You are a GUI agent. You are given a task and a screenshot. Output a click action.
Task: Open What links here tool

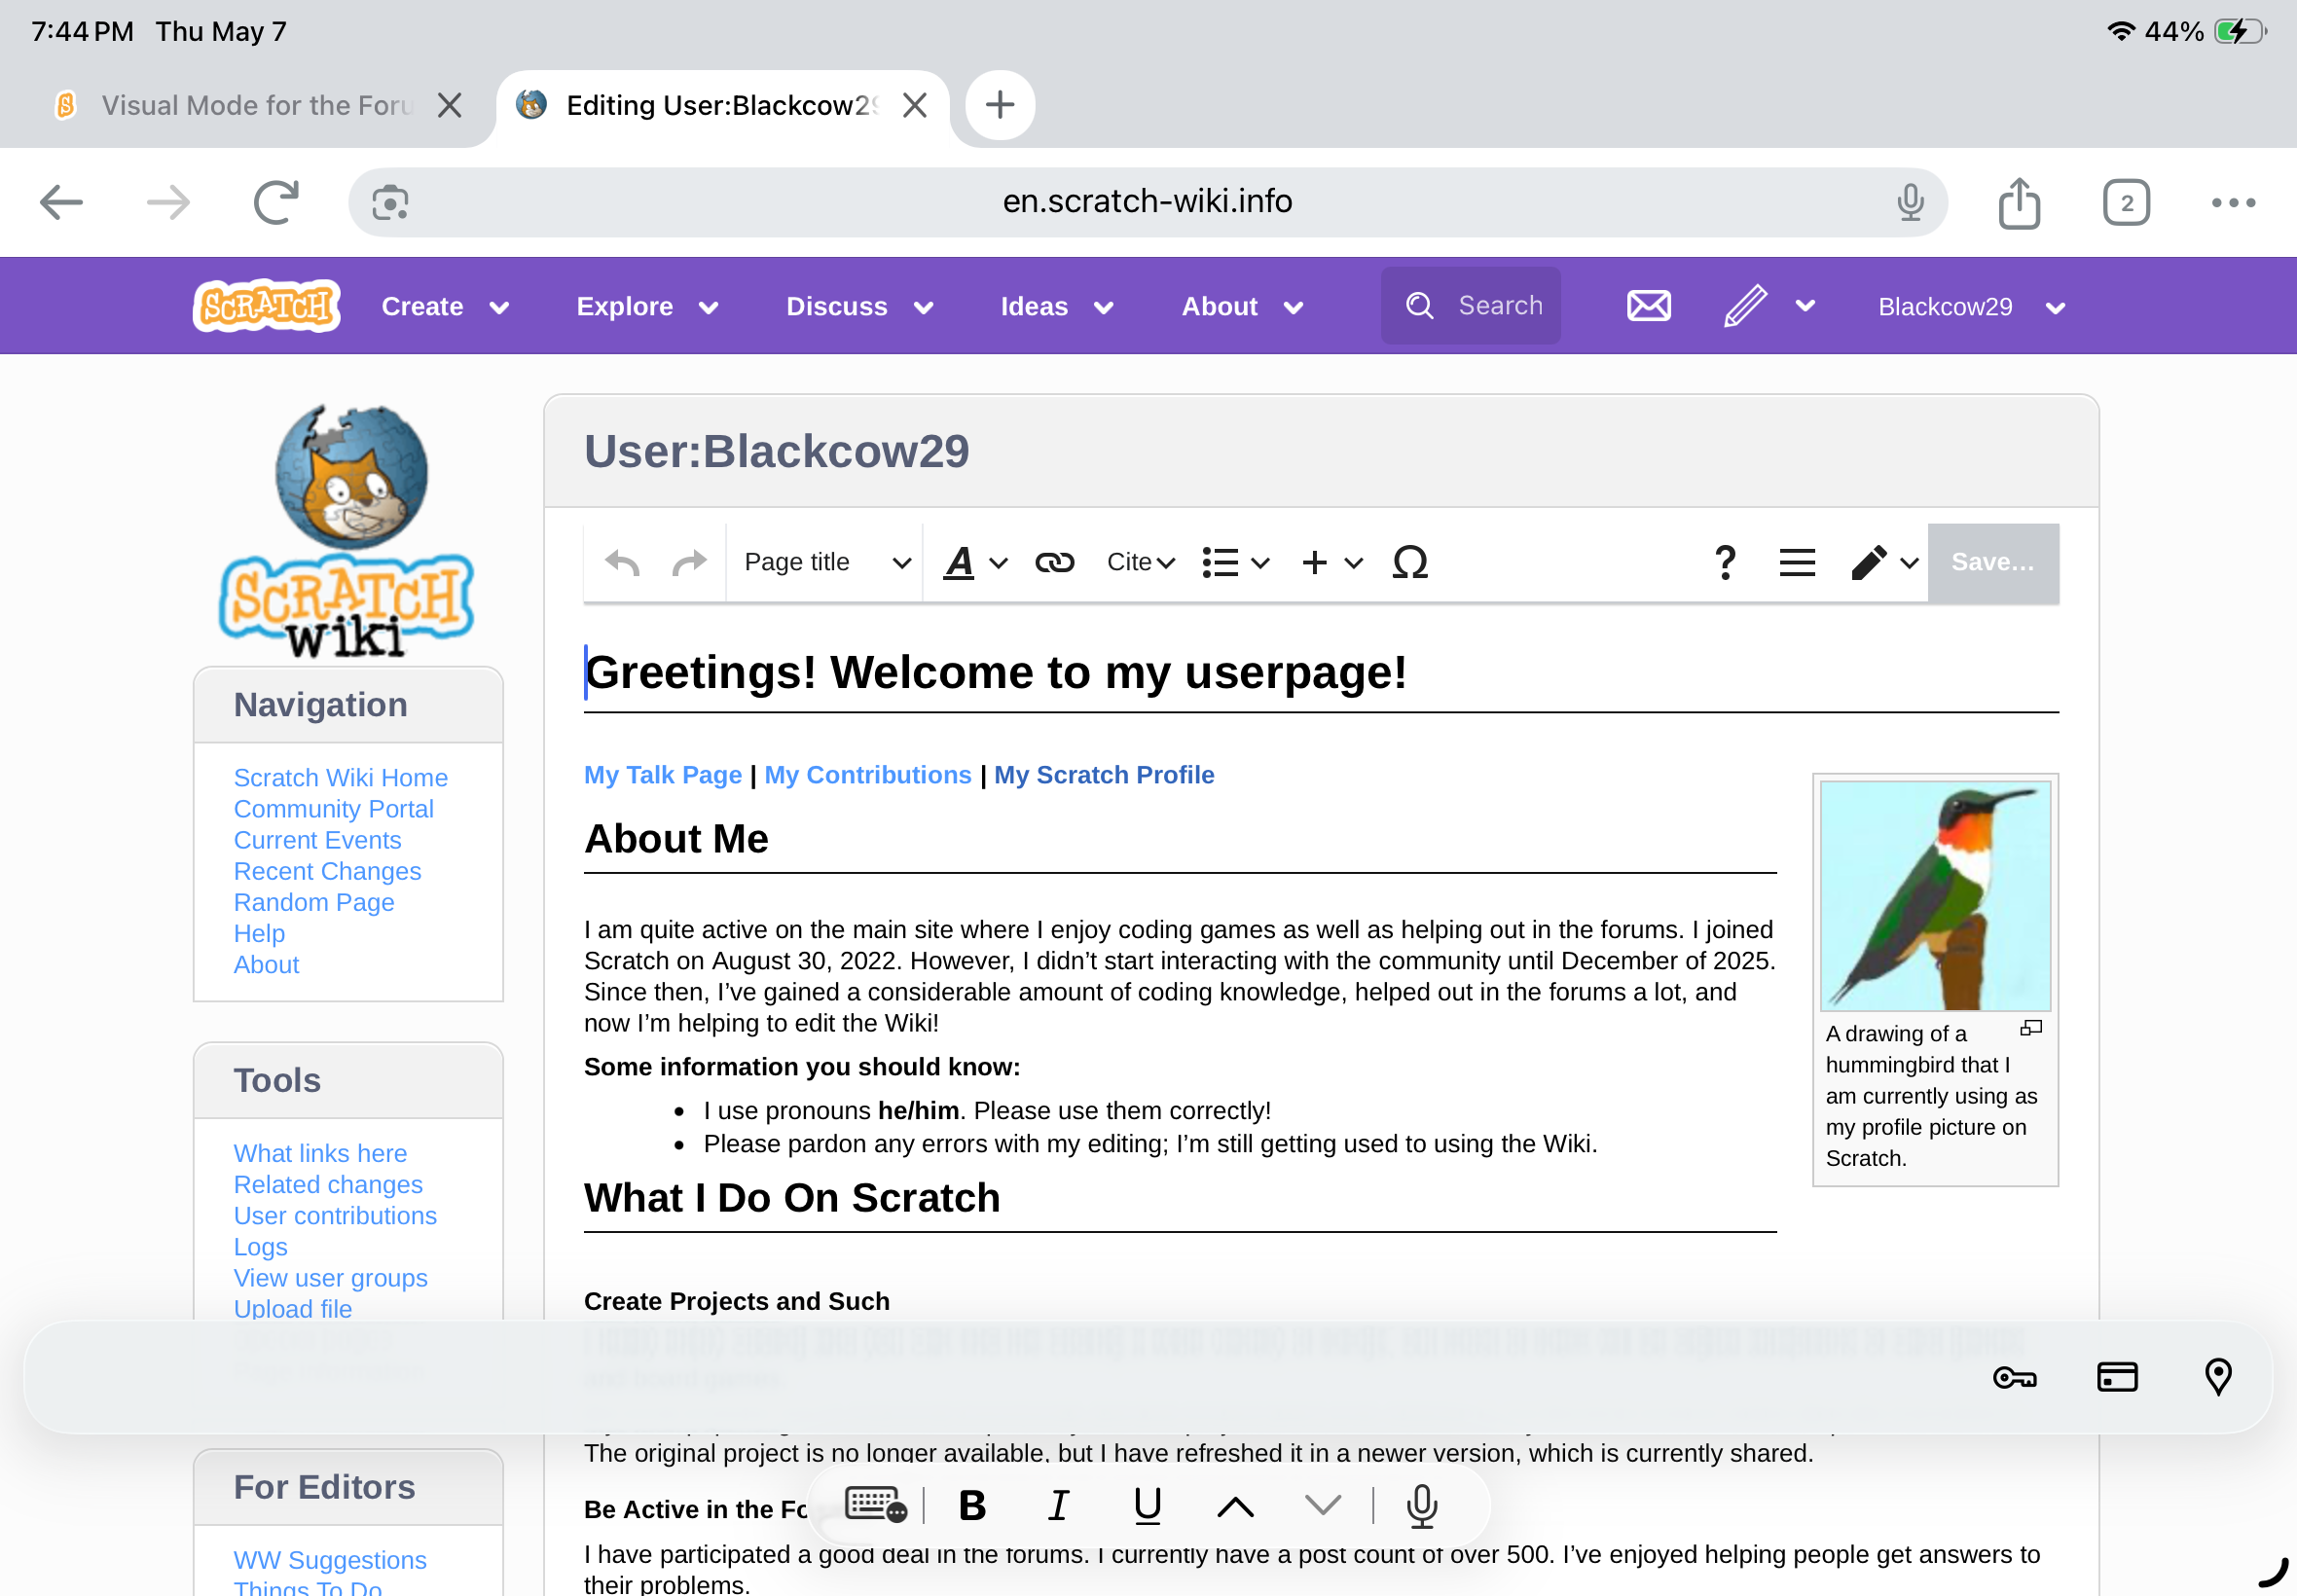click(x=320, y=1153)
